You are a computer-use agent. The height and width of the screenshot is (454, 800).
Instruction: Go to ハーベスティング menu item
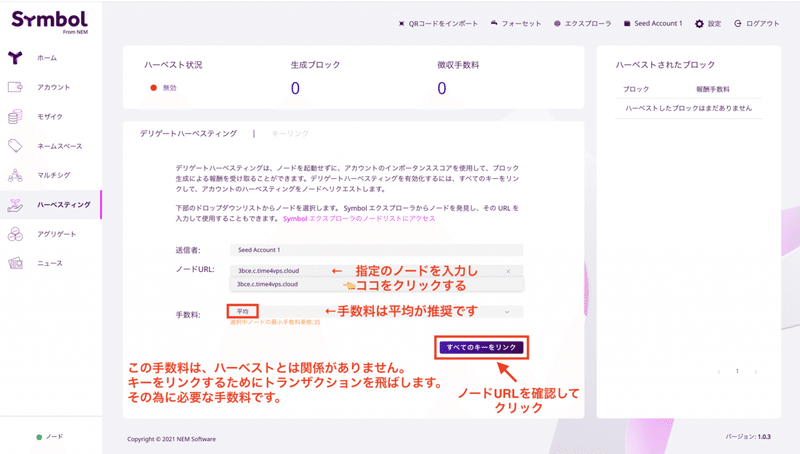(x=64, y=205)
